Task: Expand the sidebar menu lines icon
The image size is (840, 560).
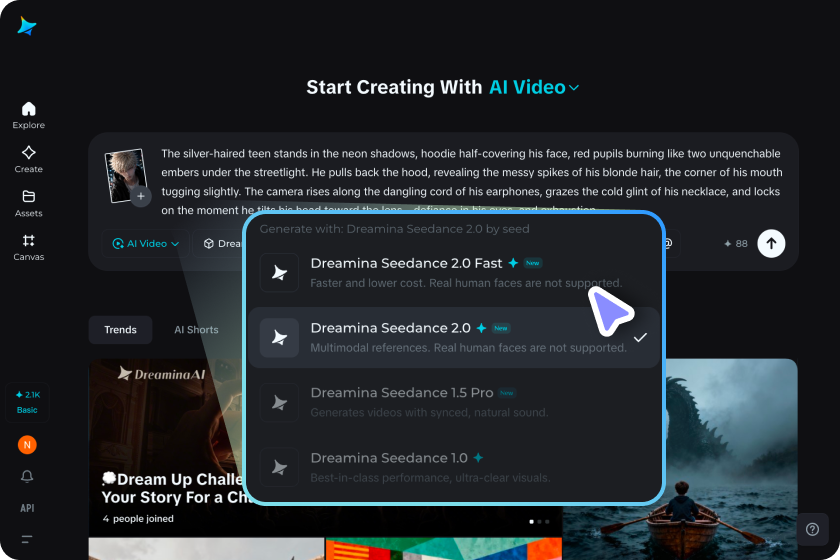Action: (27, 539)
